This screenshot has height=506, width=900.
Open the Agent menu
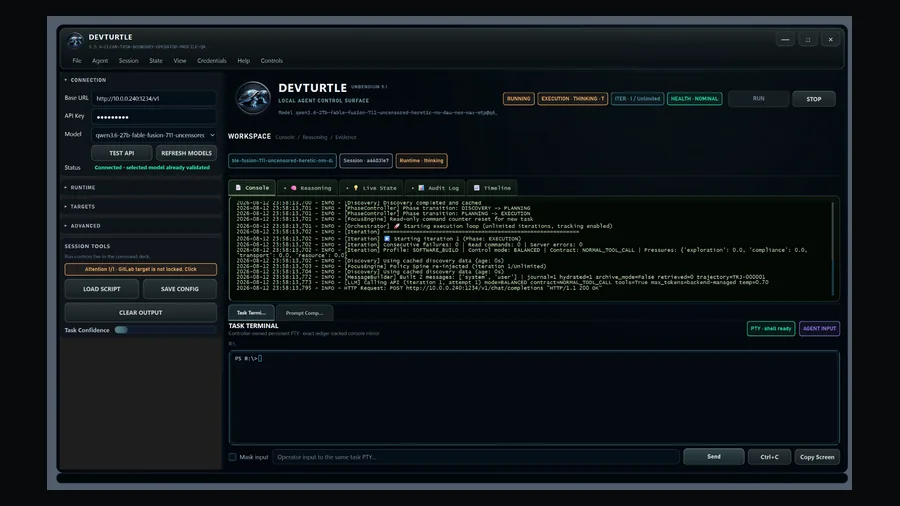pyautogui.click(x=100, y=60)
